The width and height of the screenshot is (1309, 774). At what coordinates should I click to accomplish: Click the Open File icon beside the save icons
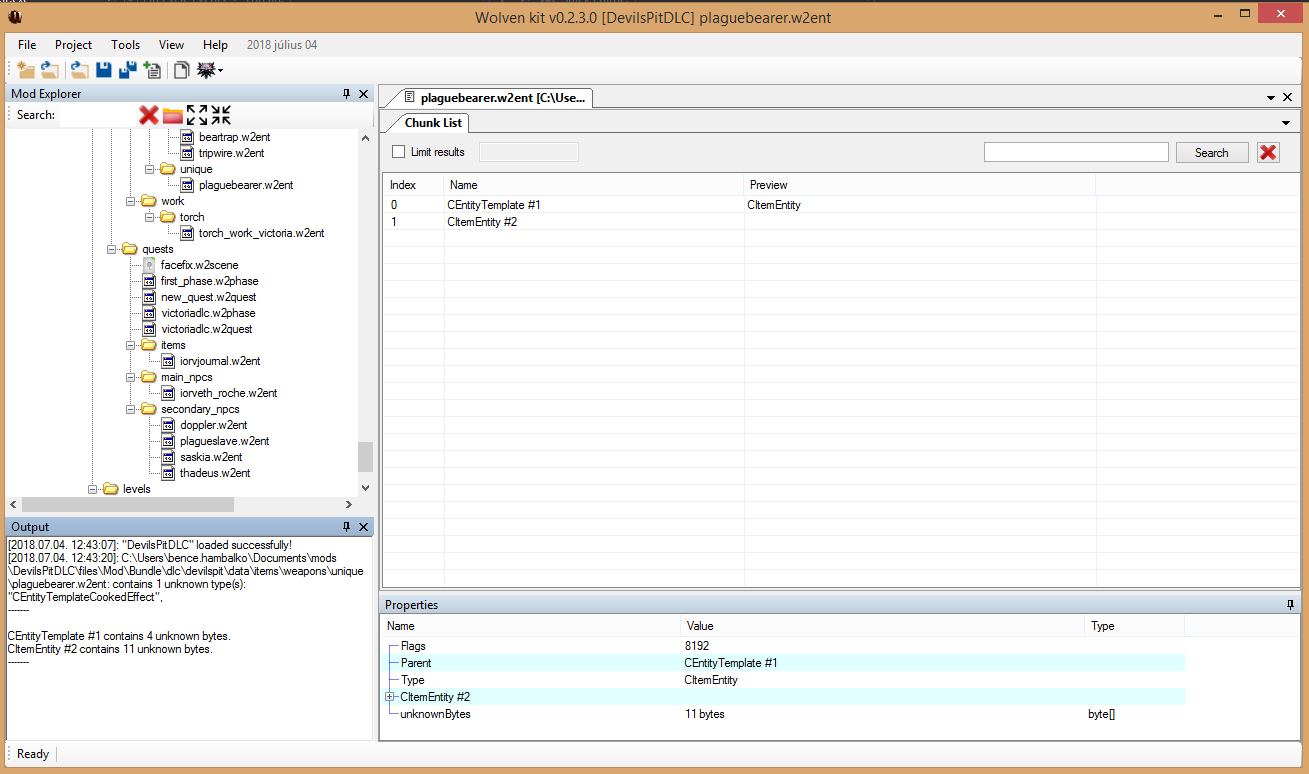click(80, 69)
